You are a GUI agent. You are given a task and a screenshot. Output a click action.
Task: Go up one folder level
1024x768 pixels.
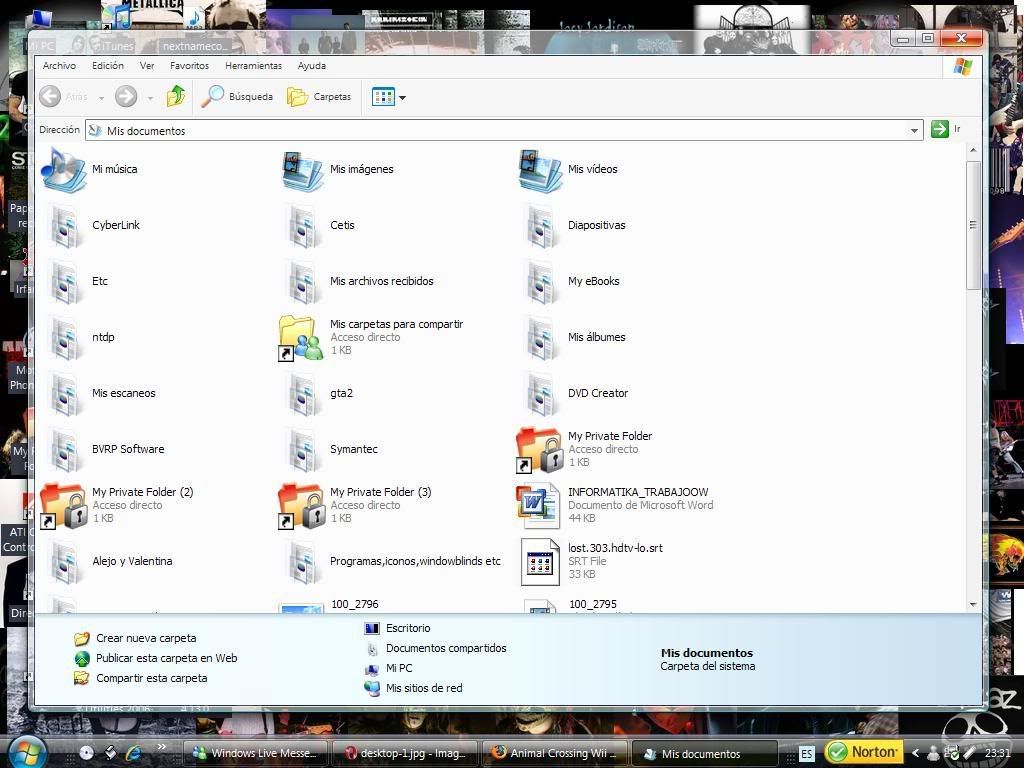(x=176, y=97)
